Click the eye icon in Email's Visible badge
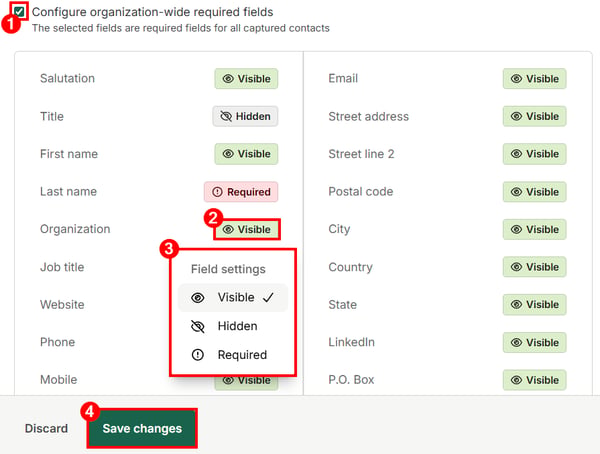 point(516,78)
